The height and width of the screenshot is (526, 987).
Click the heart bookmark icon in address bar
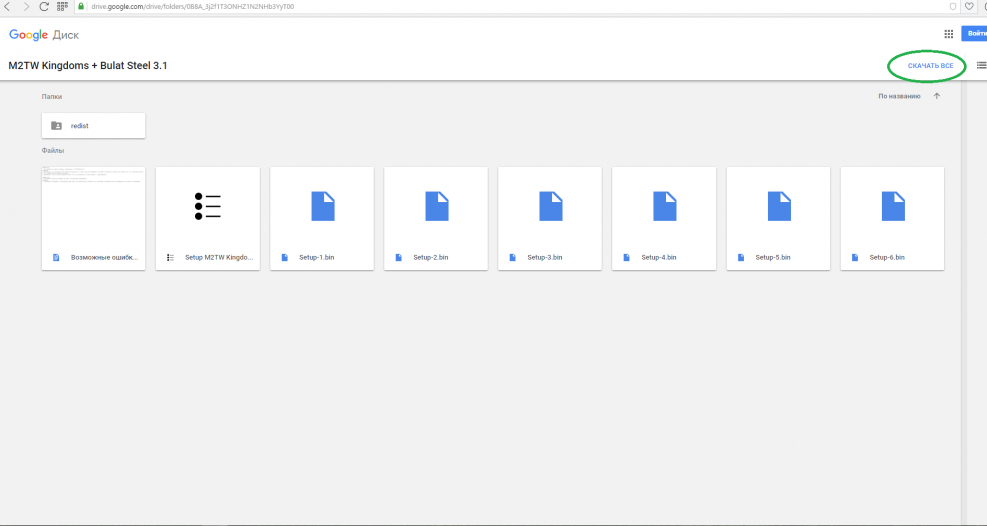pos(968,6)
